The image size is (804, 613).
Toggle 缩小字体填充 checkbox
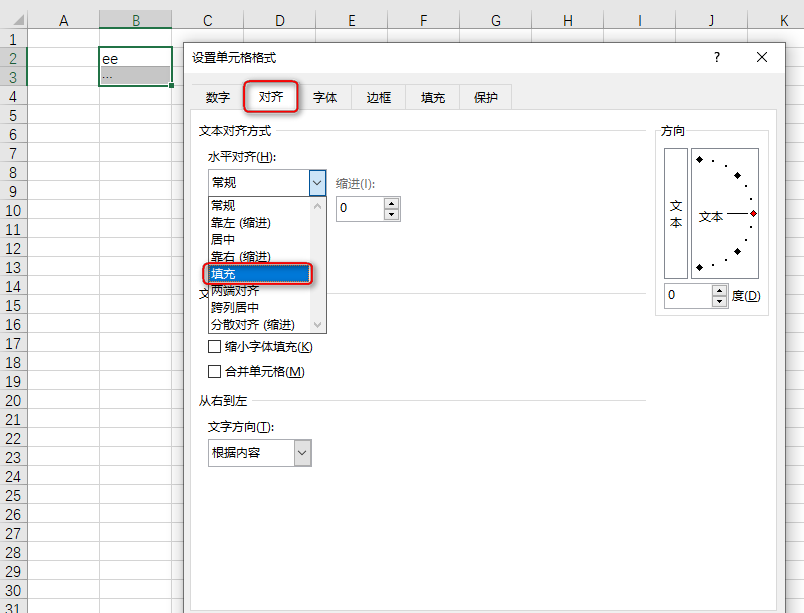tap(214, 347)
